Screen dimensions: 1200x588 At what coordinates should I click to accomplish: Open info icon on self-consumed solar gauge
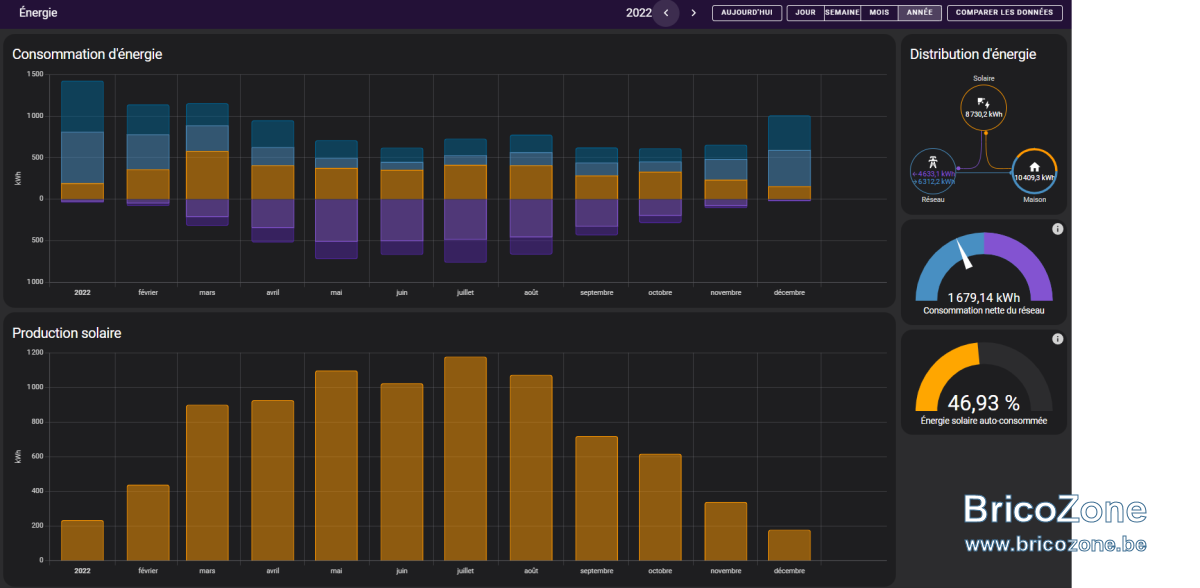click(x=1058, y=339)
